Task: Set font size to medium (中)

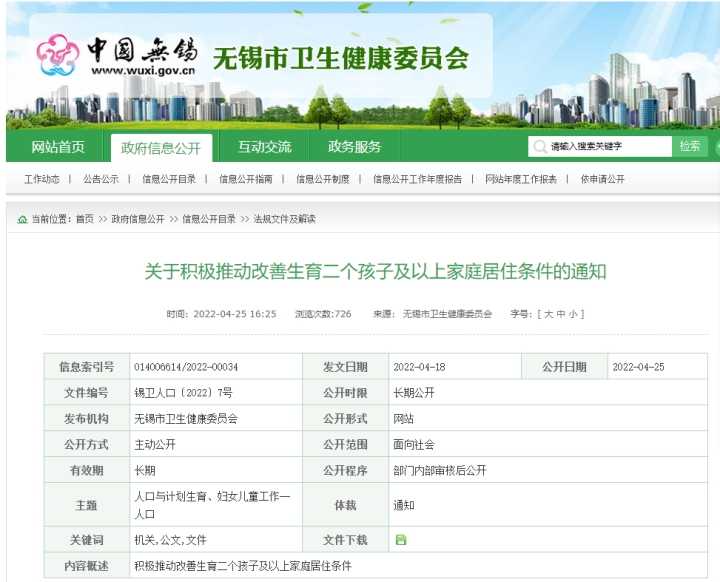Action: pos(561,314)
